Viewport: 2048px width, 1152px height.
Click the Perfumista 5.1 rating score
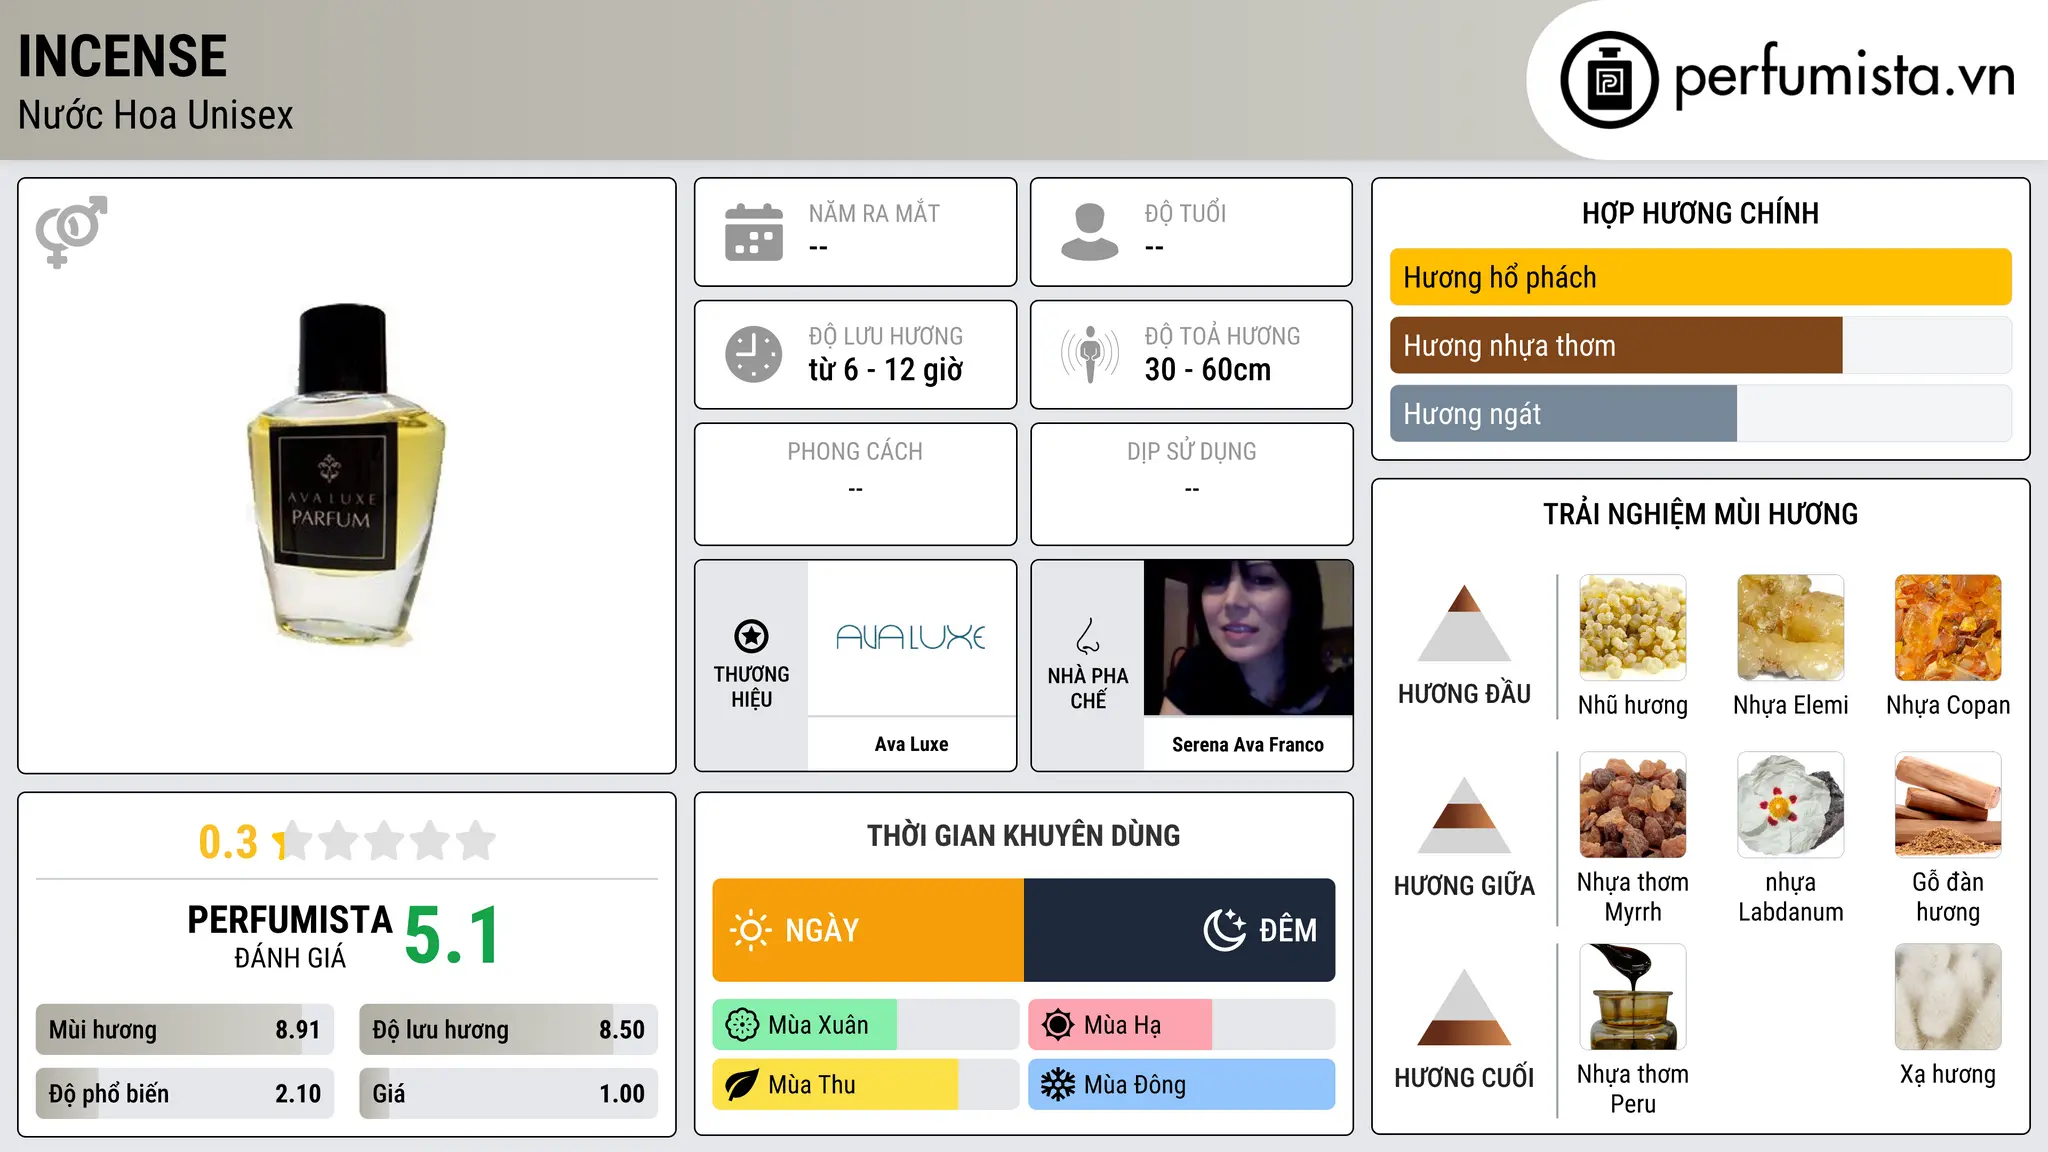click(x=453, y=936)
